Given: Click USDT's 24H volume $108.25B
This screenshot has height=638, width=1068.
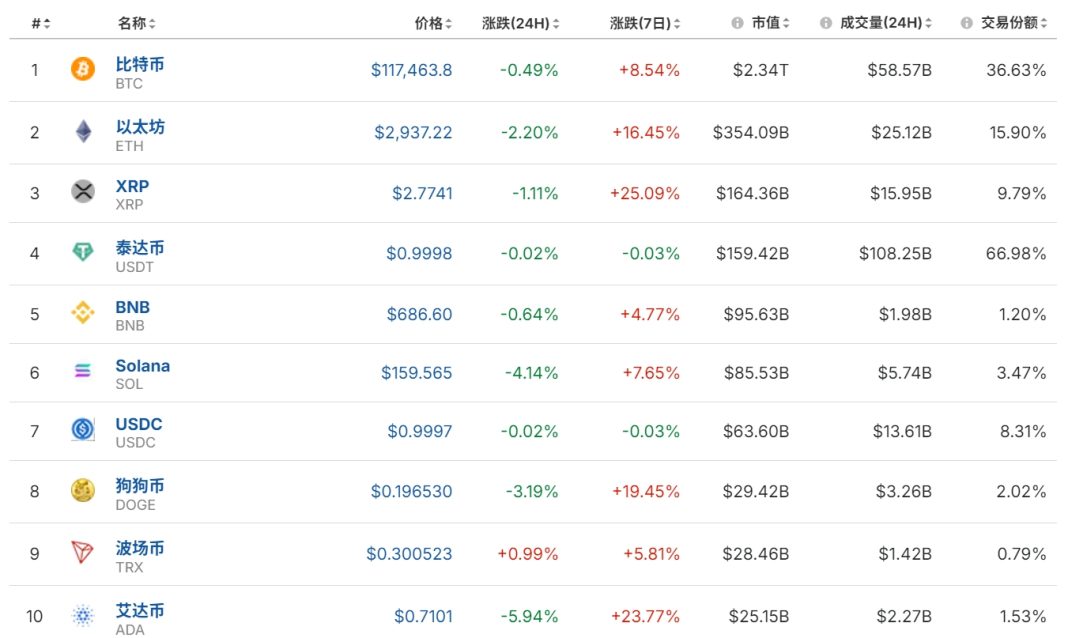Looking at the screenshot, I should coord(895,253).
